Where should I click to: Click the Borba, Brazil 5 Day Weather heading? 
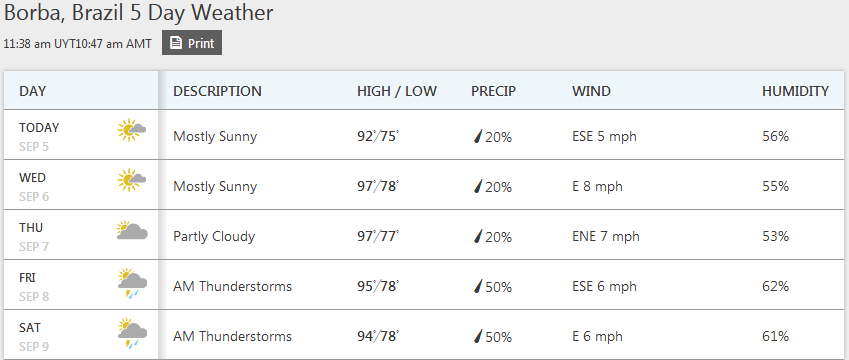(139, 13)
